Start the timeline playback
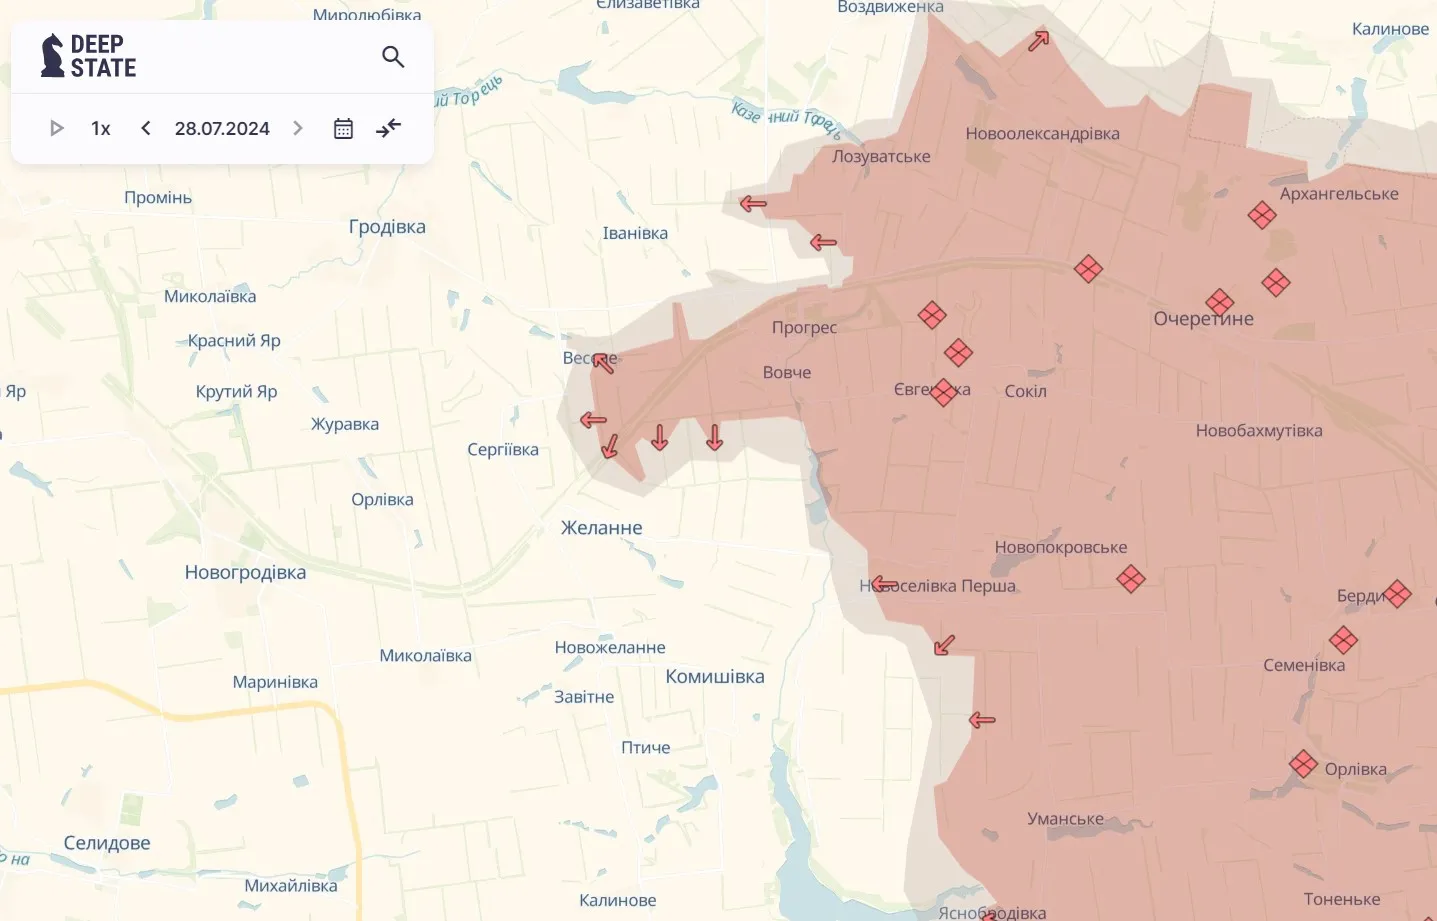This screenshot has height=921, width=1437. click(x=57, y=128)
